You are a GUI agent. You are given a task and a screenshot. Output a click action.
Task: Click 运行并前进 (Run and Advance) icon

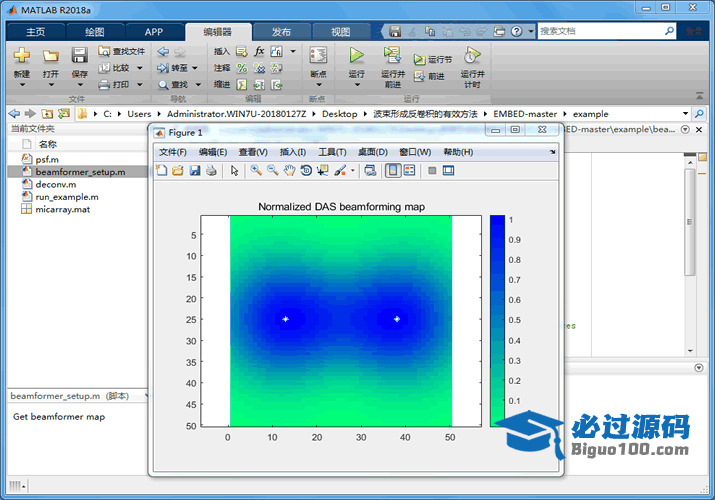[x=392, y=55]
